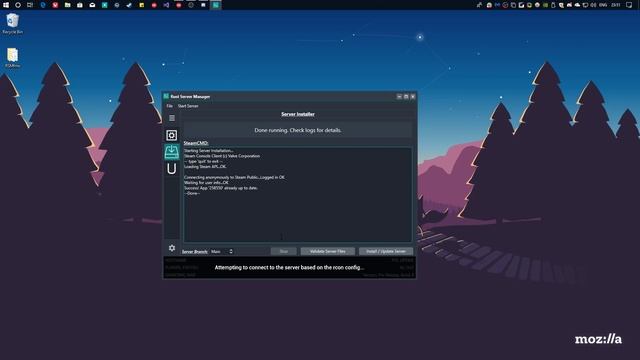Open settings gear at sidebar bottom
The width and height of the screenshot is (640, 360).
pos(172,248)
